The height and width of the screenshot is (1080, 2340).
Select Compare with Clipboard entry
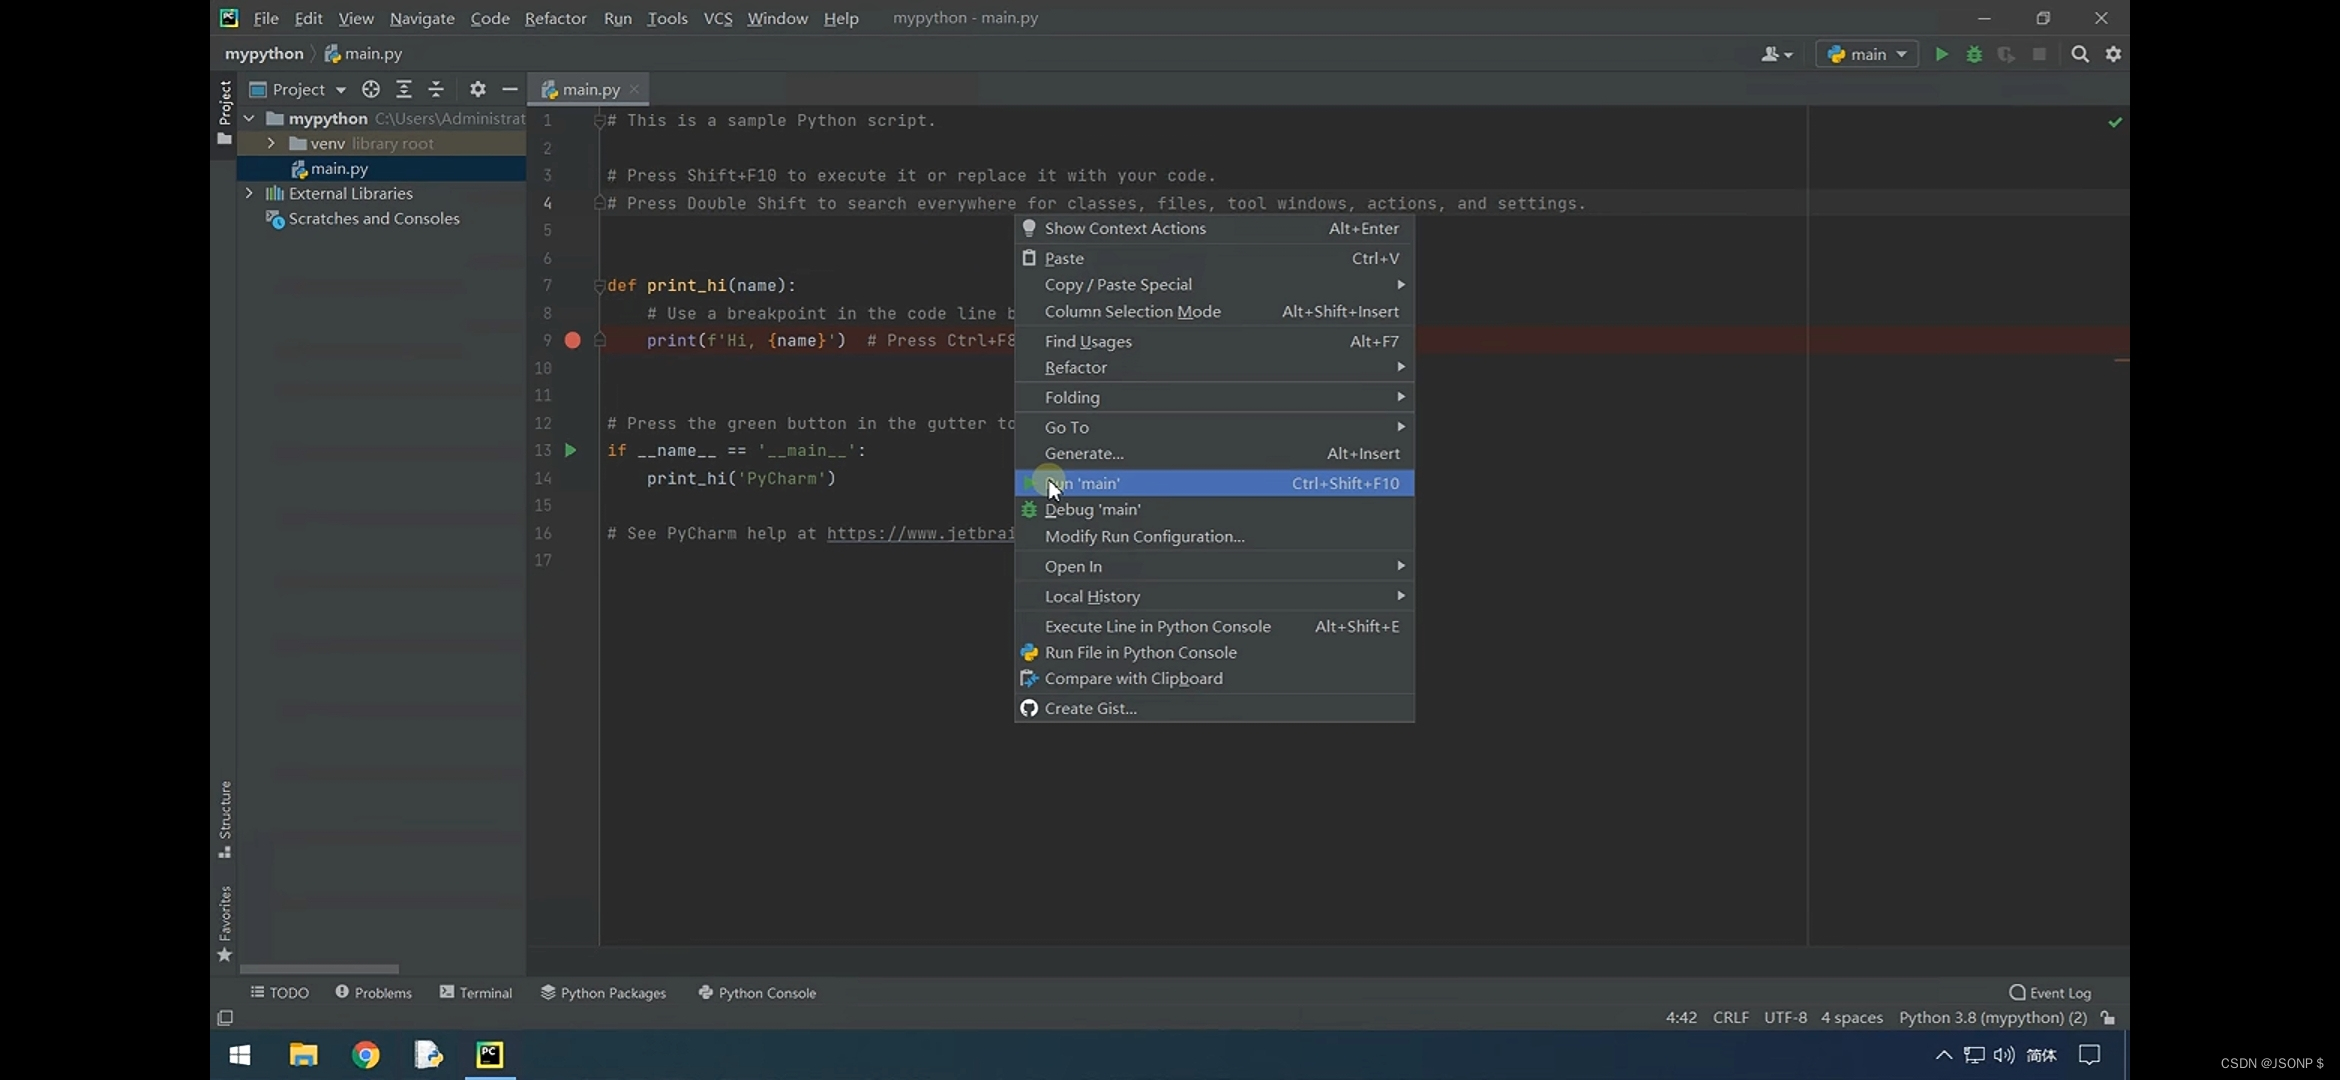pos(1214,678)
